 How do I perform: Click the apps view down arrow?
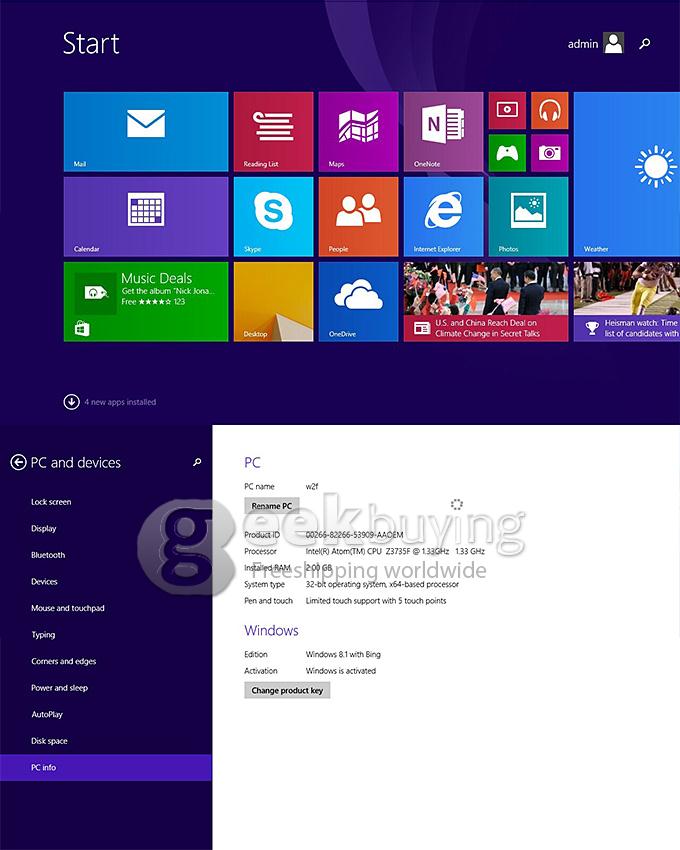click(72, 402)
